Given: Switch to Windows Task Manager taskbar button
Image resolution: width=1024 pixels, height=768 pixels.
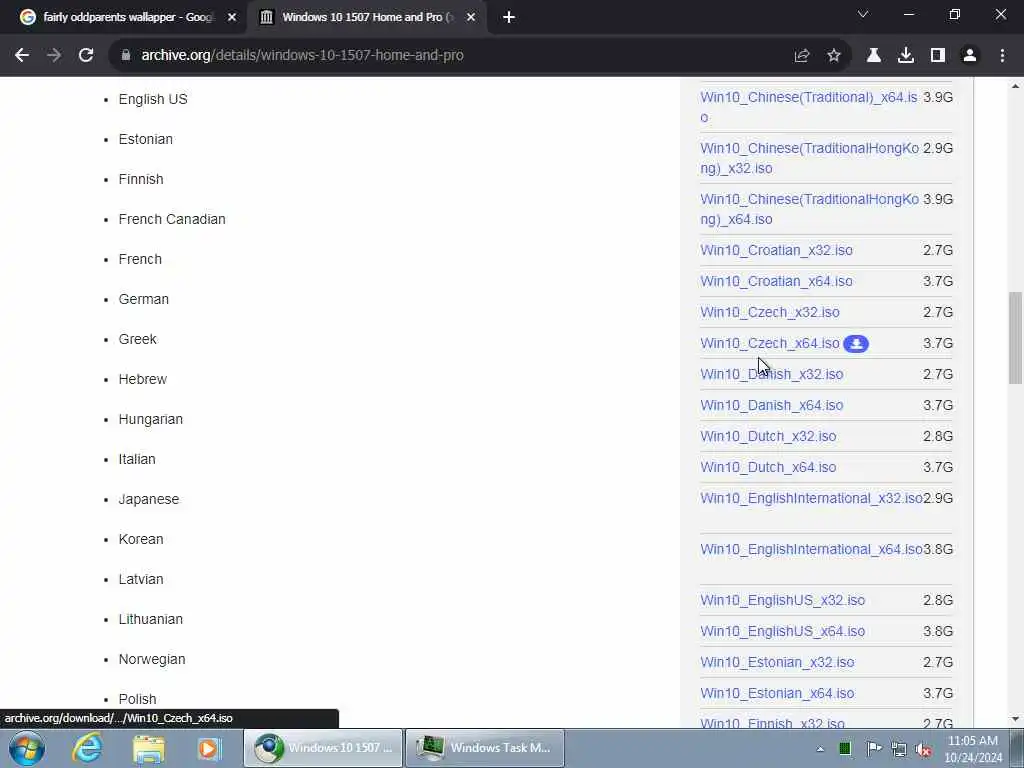Looking at the screenshot, I should click(x=485, y=748).
